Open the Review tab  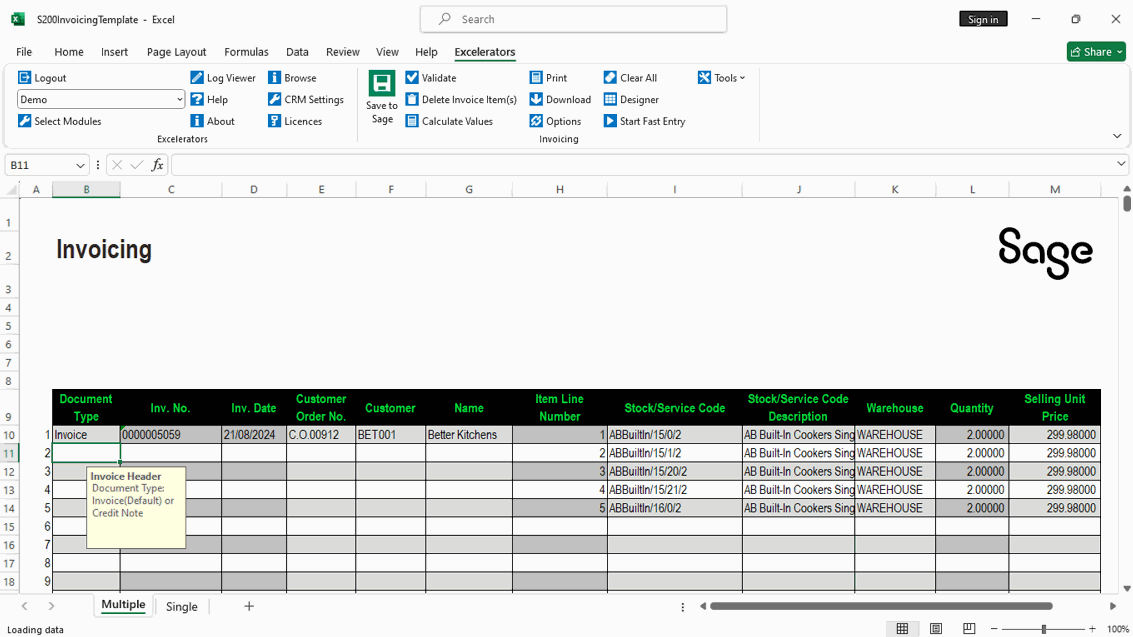point(343,52)
